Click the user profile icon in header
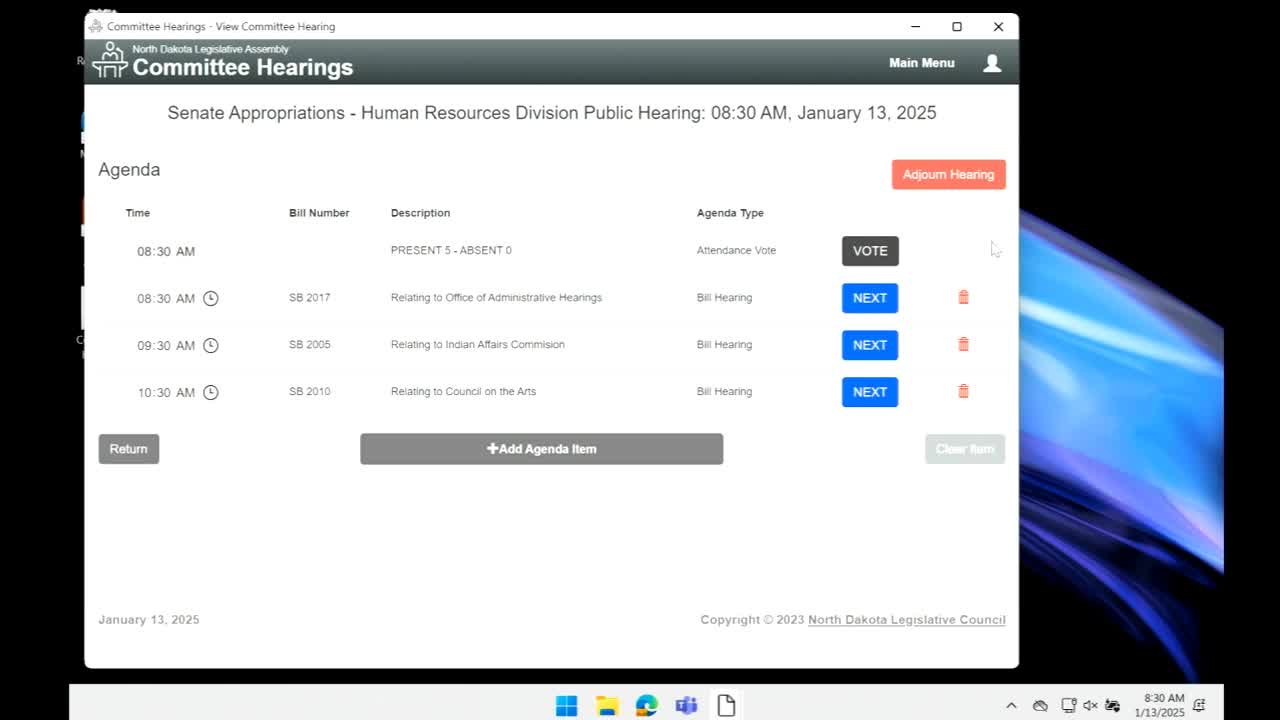Screen dimensions: 1280x720 coord(991,63)
